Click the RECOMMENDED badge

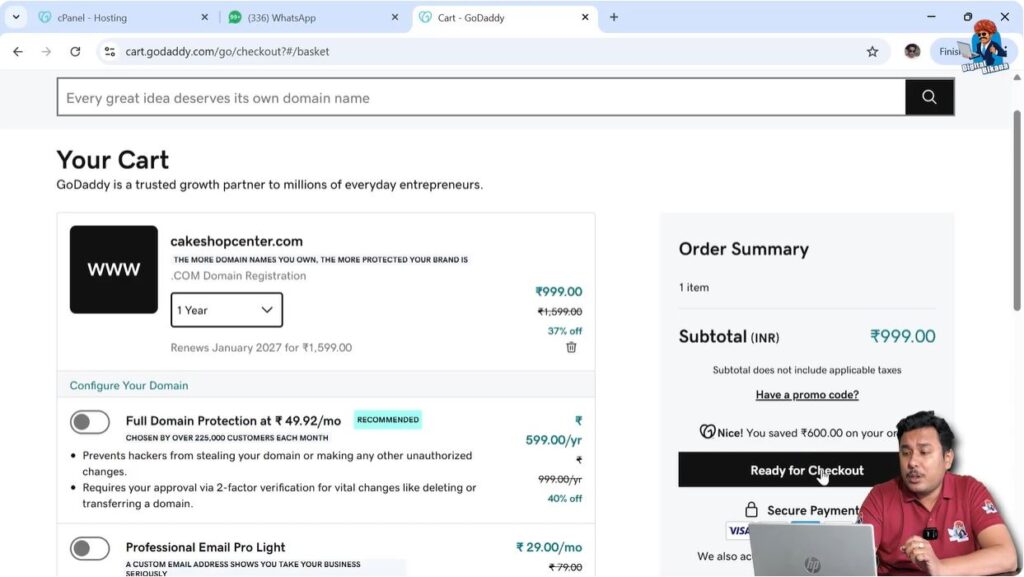click(388, 420)
